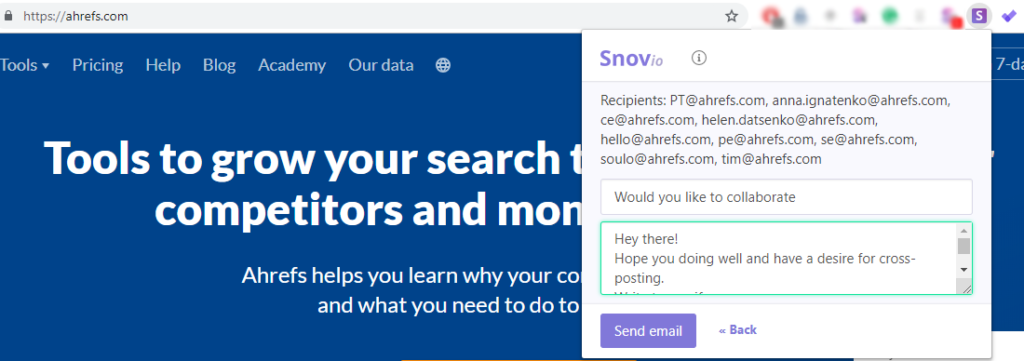1024x361 pixels.
Task: Click inside the email body text area
Action: pos(777,259)
